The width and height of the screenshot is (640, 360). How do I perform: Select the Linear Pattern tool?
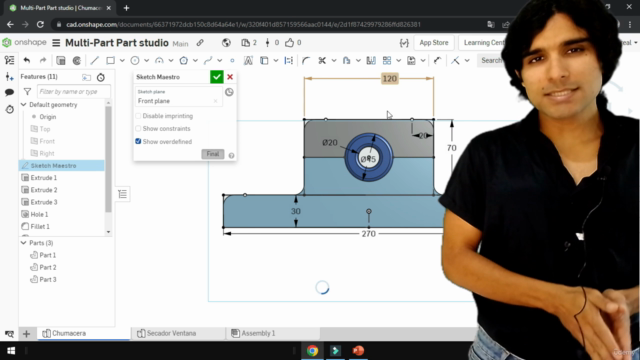click(x=387, y=60)
